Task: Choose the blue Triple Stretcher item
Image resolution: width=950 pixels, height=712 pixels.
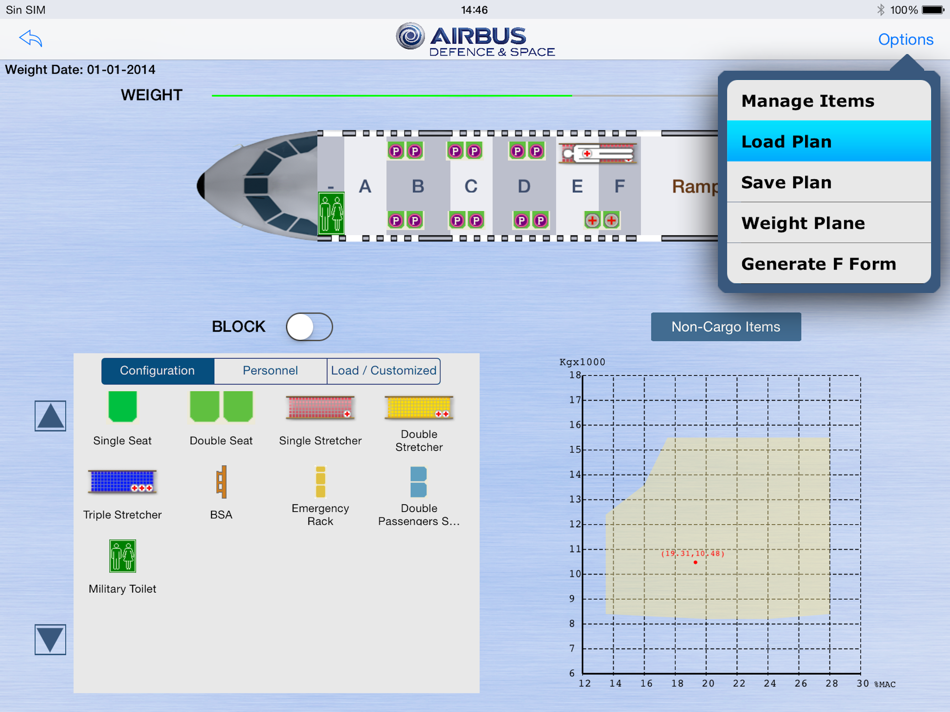Action: click(122, 482)
